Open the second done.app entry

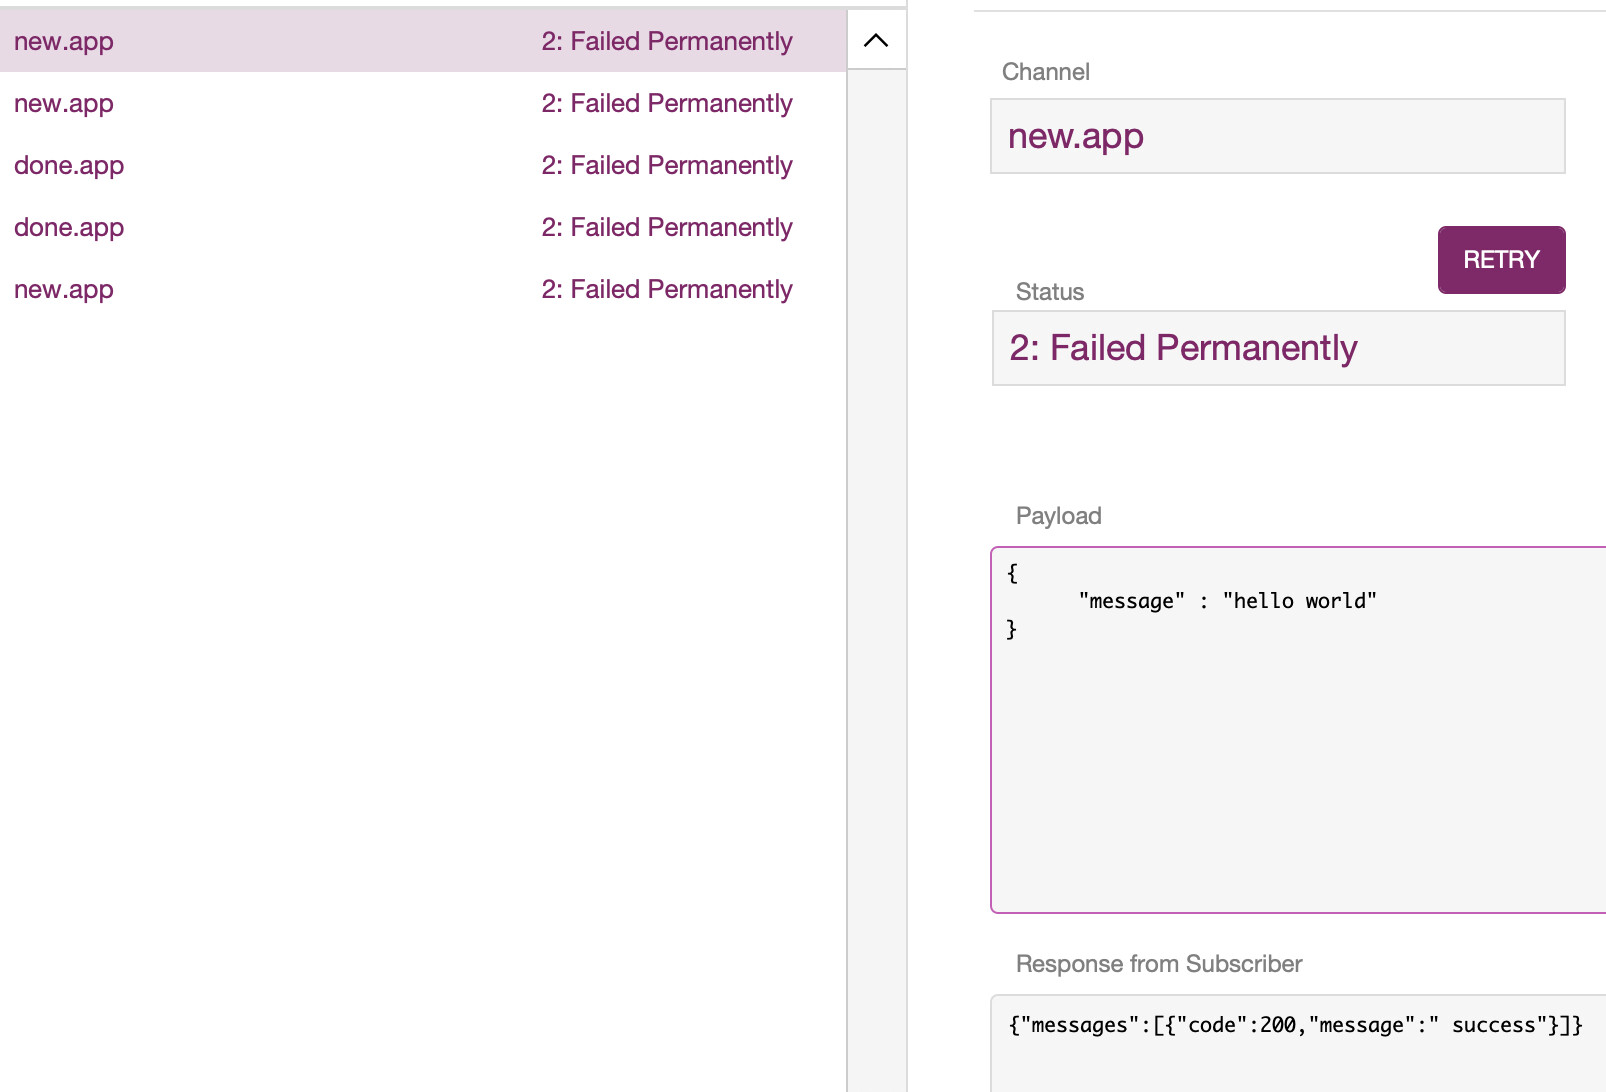69,227
